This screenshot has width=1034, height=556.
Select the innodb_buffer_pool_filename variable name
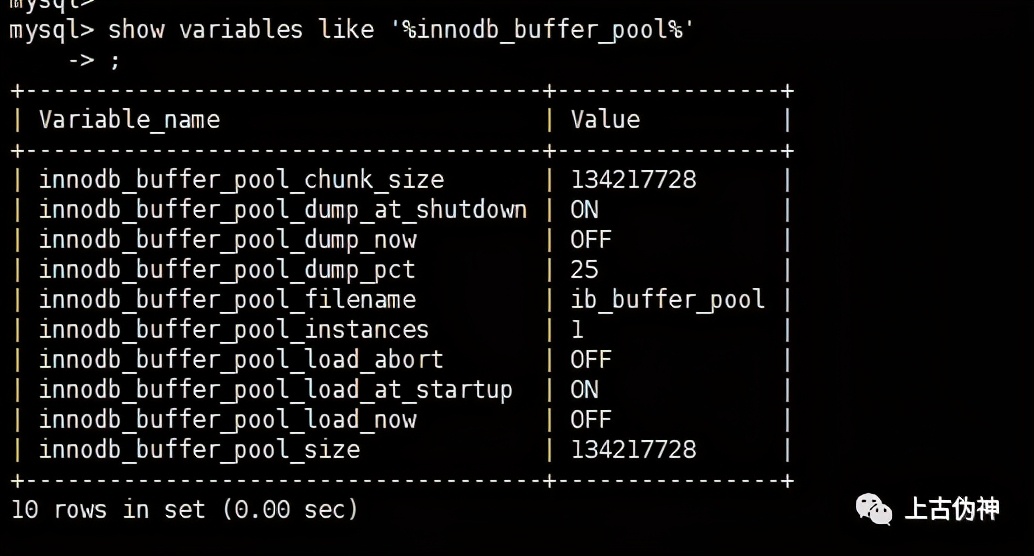pyautogui.click(x=228, y=299)
